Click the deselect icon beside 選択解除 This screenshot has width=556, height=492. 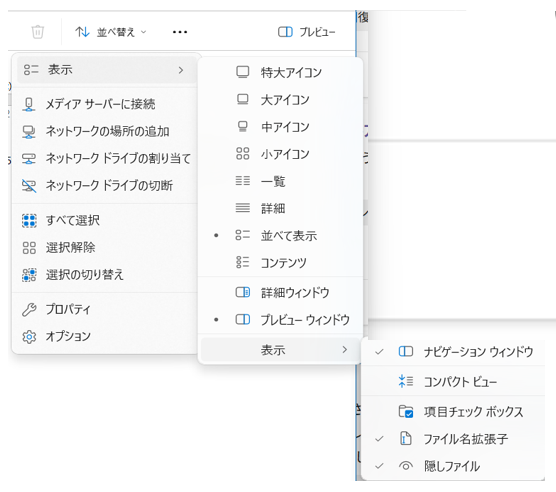[x=29, y=248]
